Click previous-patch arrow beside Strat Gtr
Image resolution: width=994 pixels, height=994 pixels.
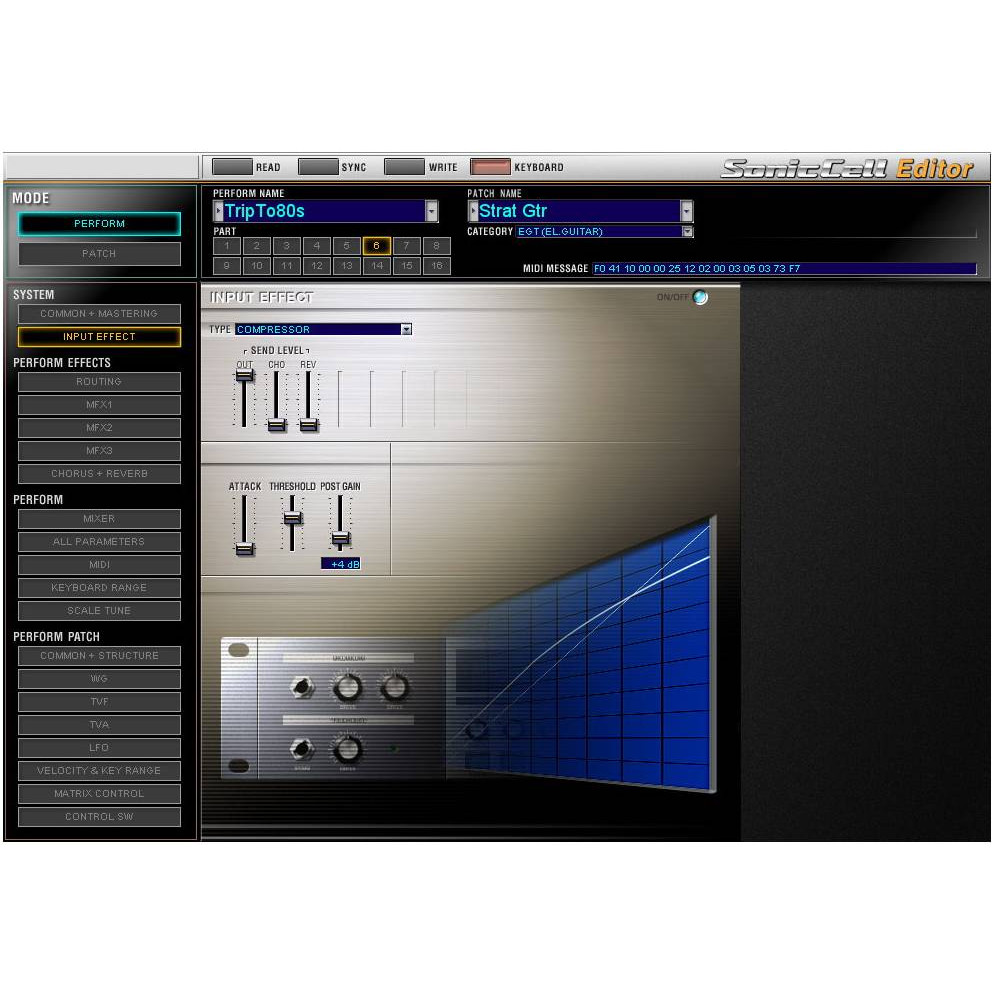point(473,211)
